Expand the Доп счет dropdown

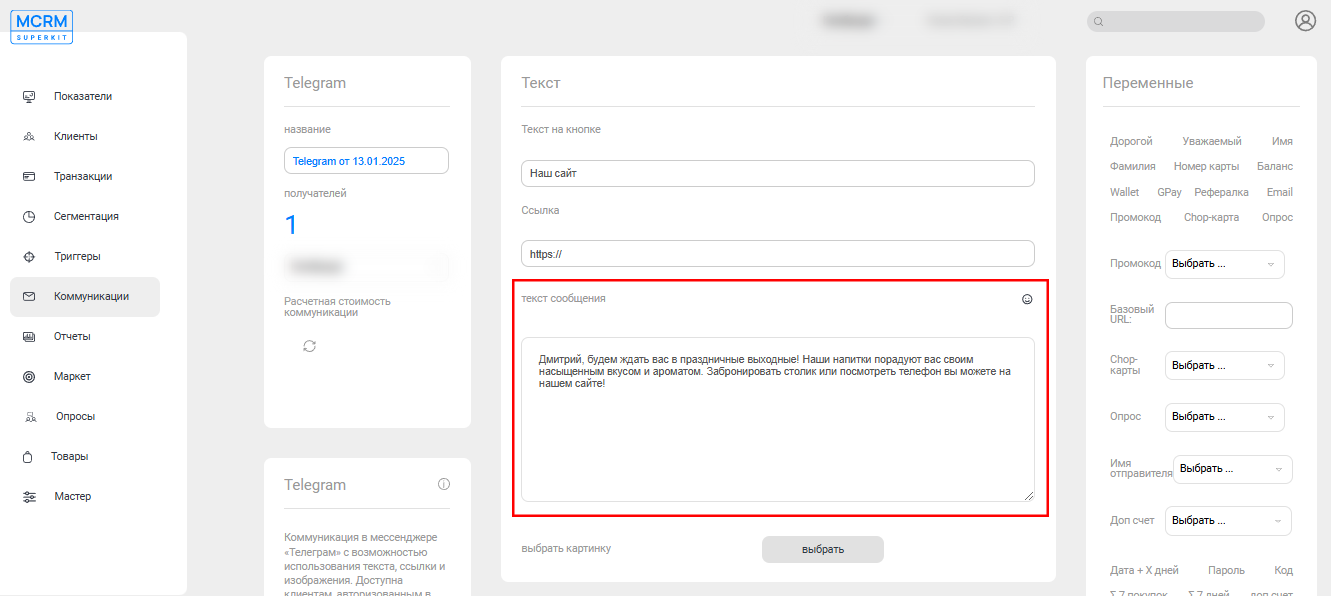click(1229, 521)
